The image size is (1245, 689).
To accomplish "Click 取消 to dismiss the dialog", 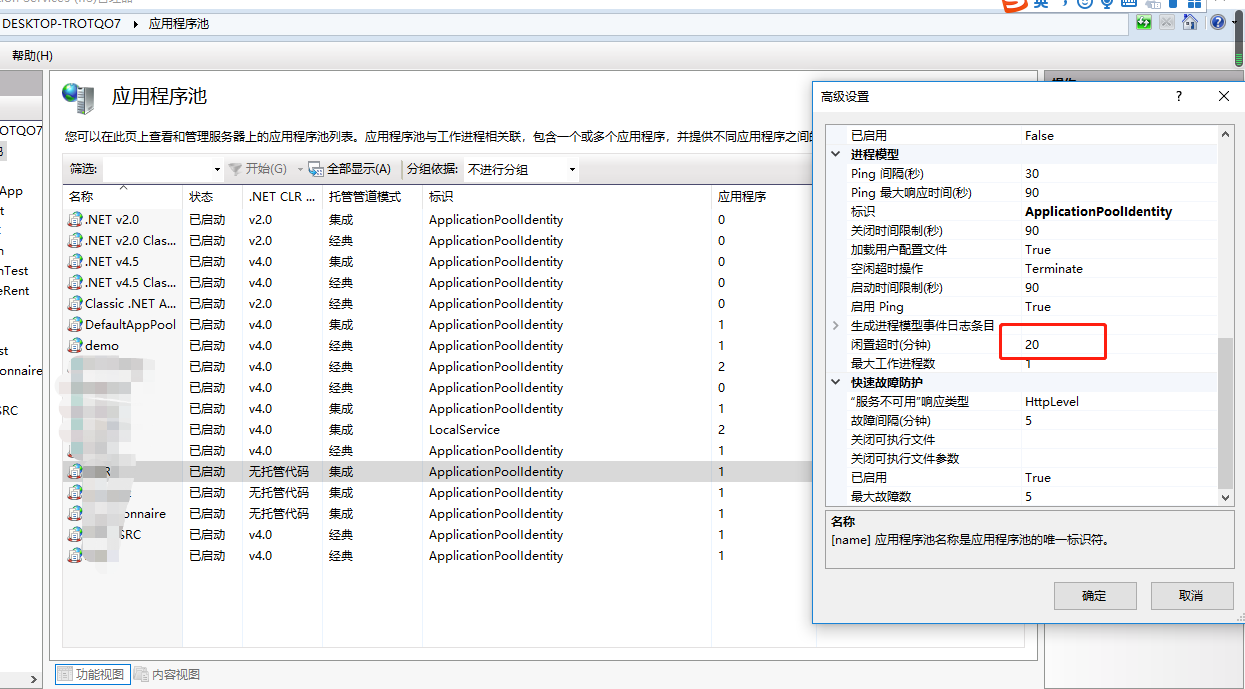I will (1192, 595).
